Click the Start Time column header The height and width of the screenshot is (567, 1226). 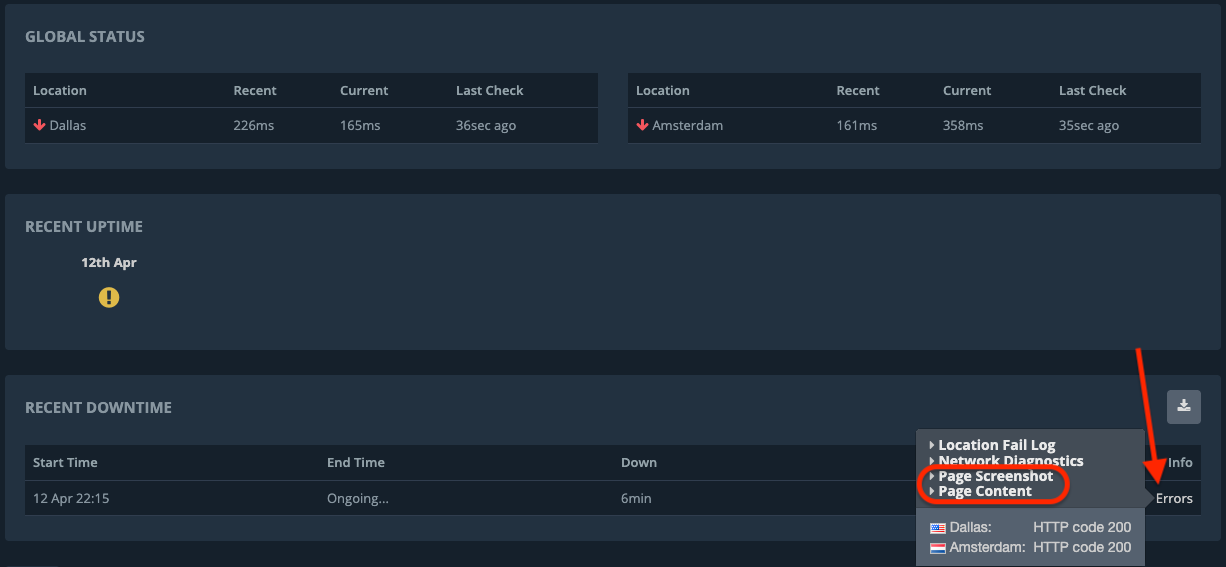point(65,462)
